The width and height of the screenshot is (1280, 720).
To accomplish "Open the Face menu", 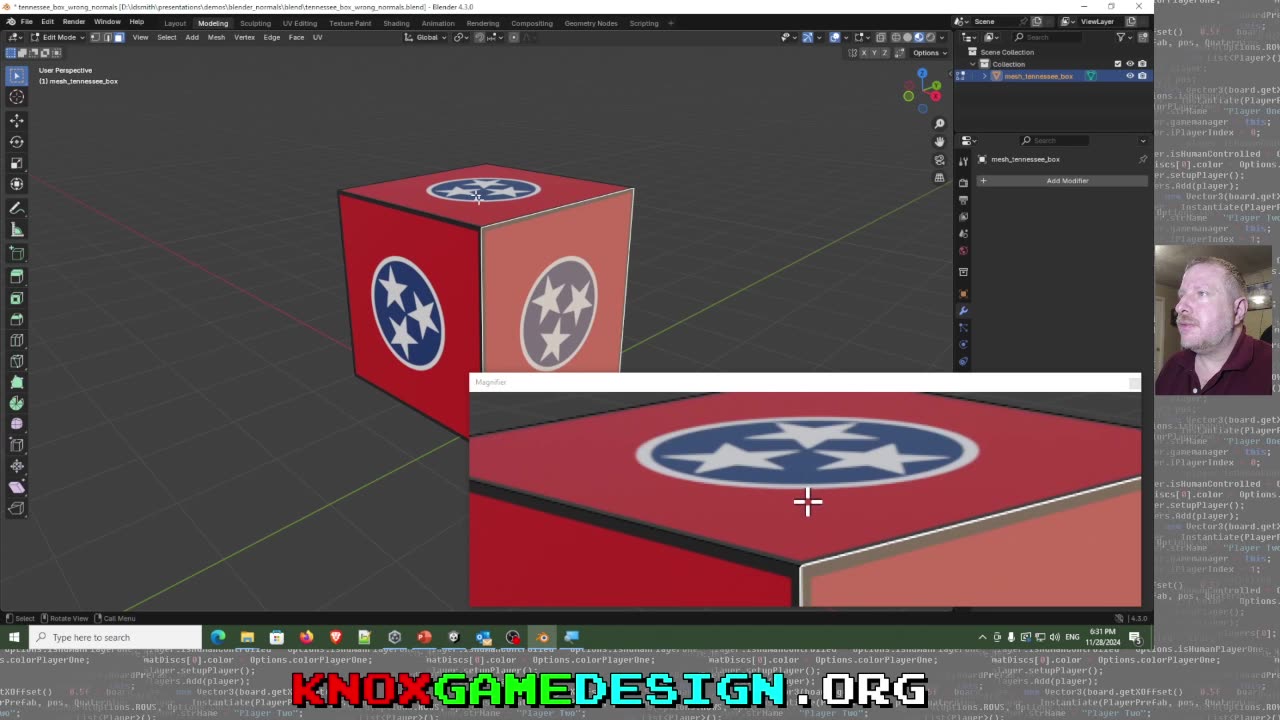I will tap(296, 37).
